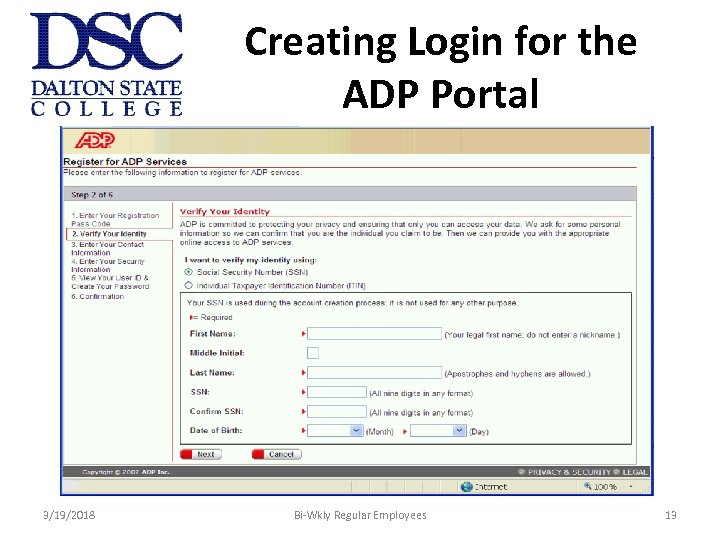Click step 6 Confirmation
The height and width of the screenshot is (540, 720).
[x=97, y=297]
